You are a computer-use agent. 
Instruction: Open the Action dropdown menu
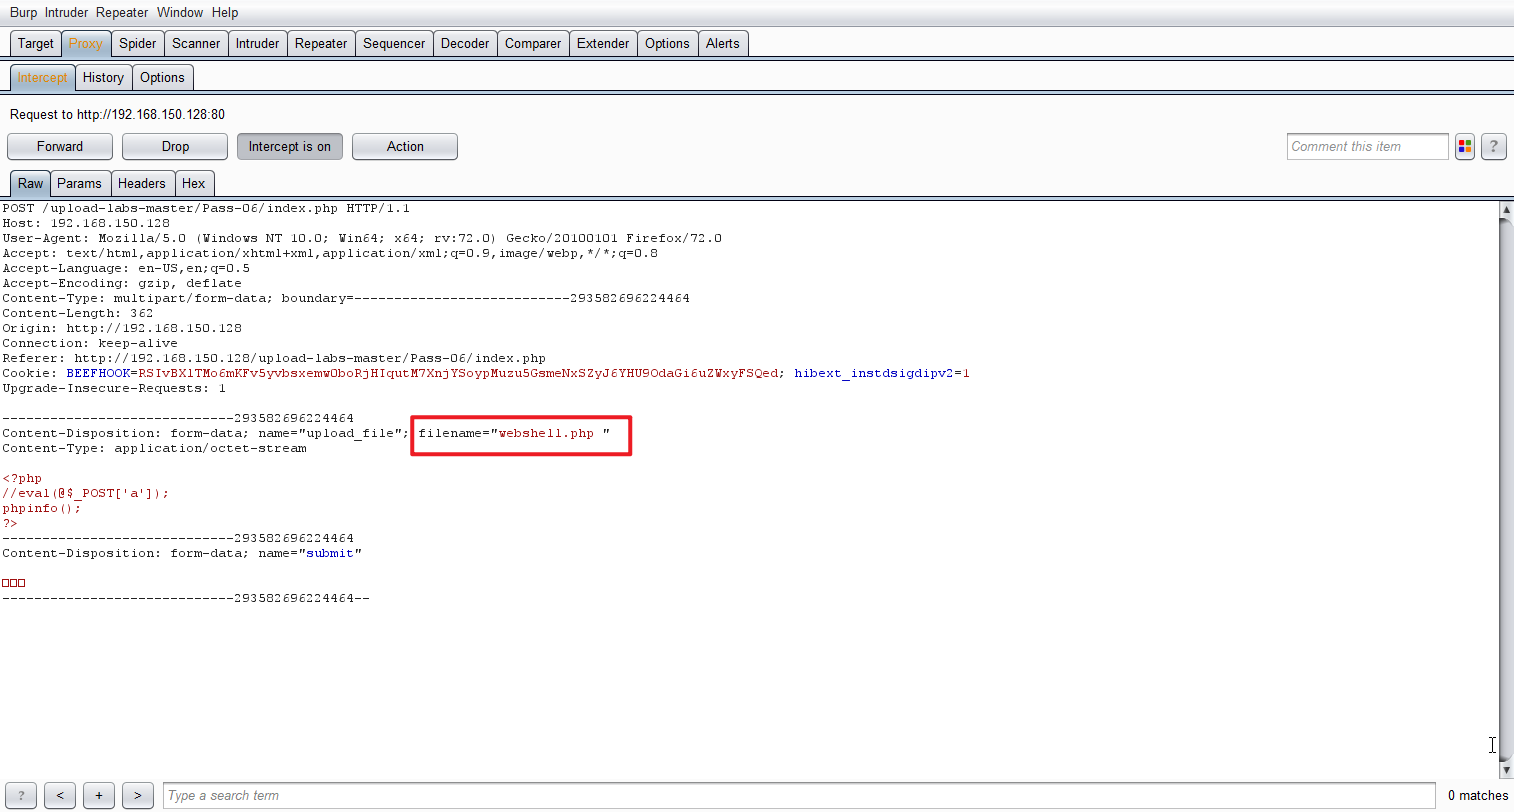tap(405, 146)
